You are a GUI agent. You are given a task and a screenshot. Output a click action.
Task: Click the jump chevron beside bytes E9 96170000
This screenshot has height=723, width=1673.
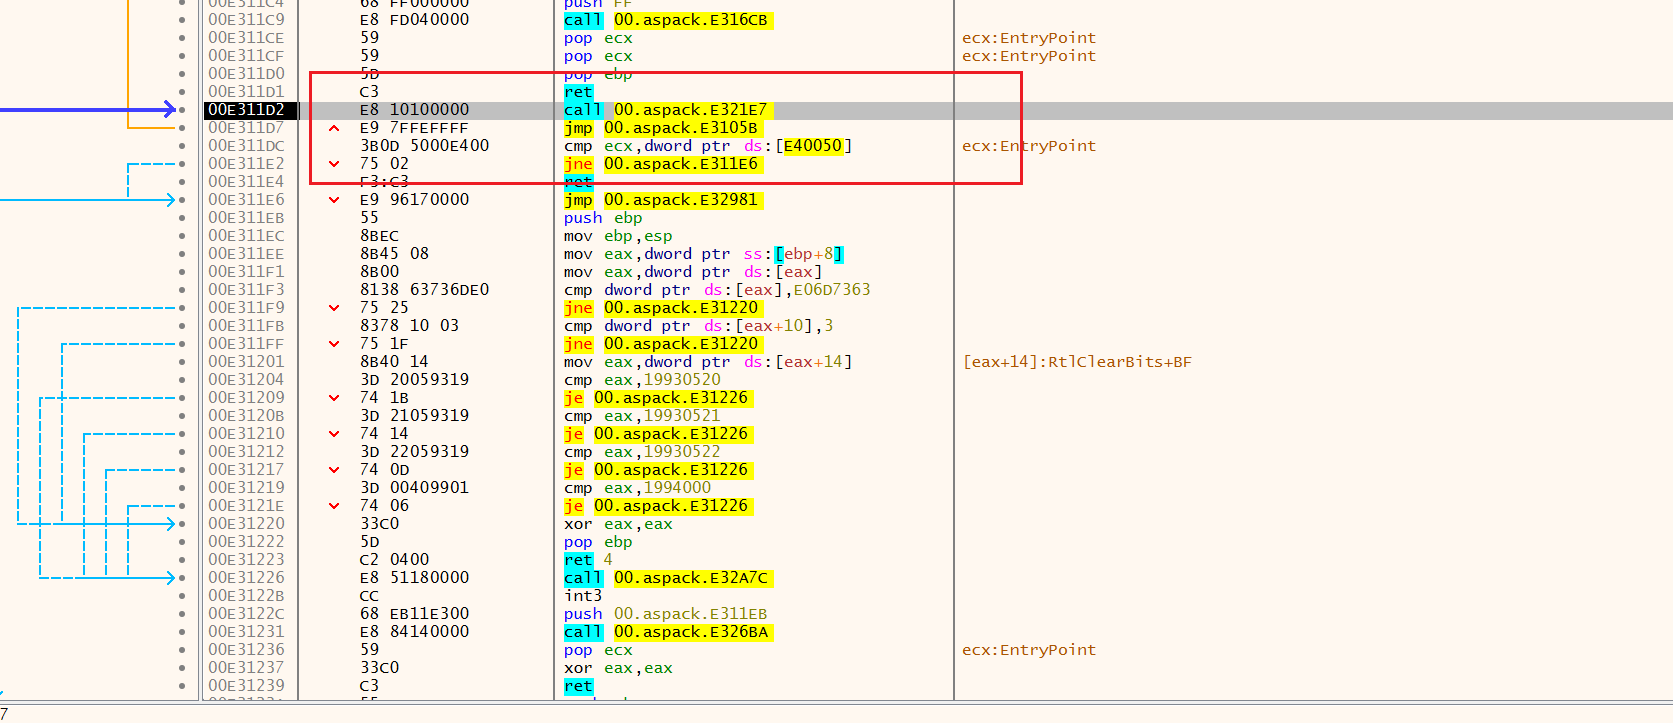[x=334, y=200]
